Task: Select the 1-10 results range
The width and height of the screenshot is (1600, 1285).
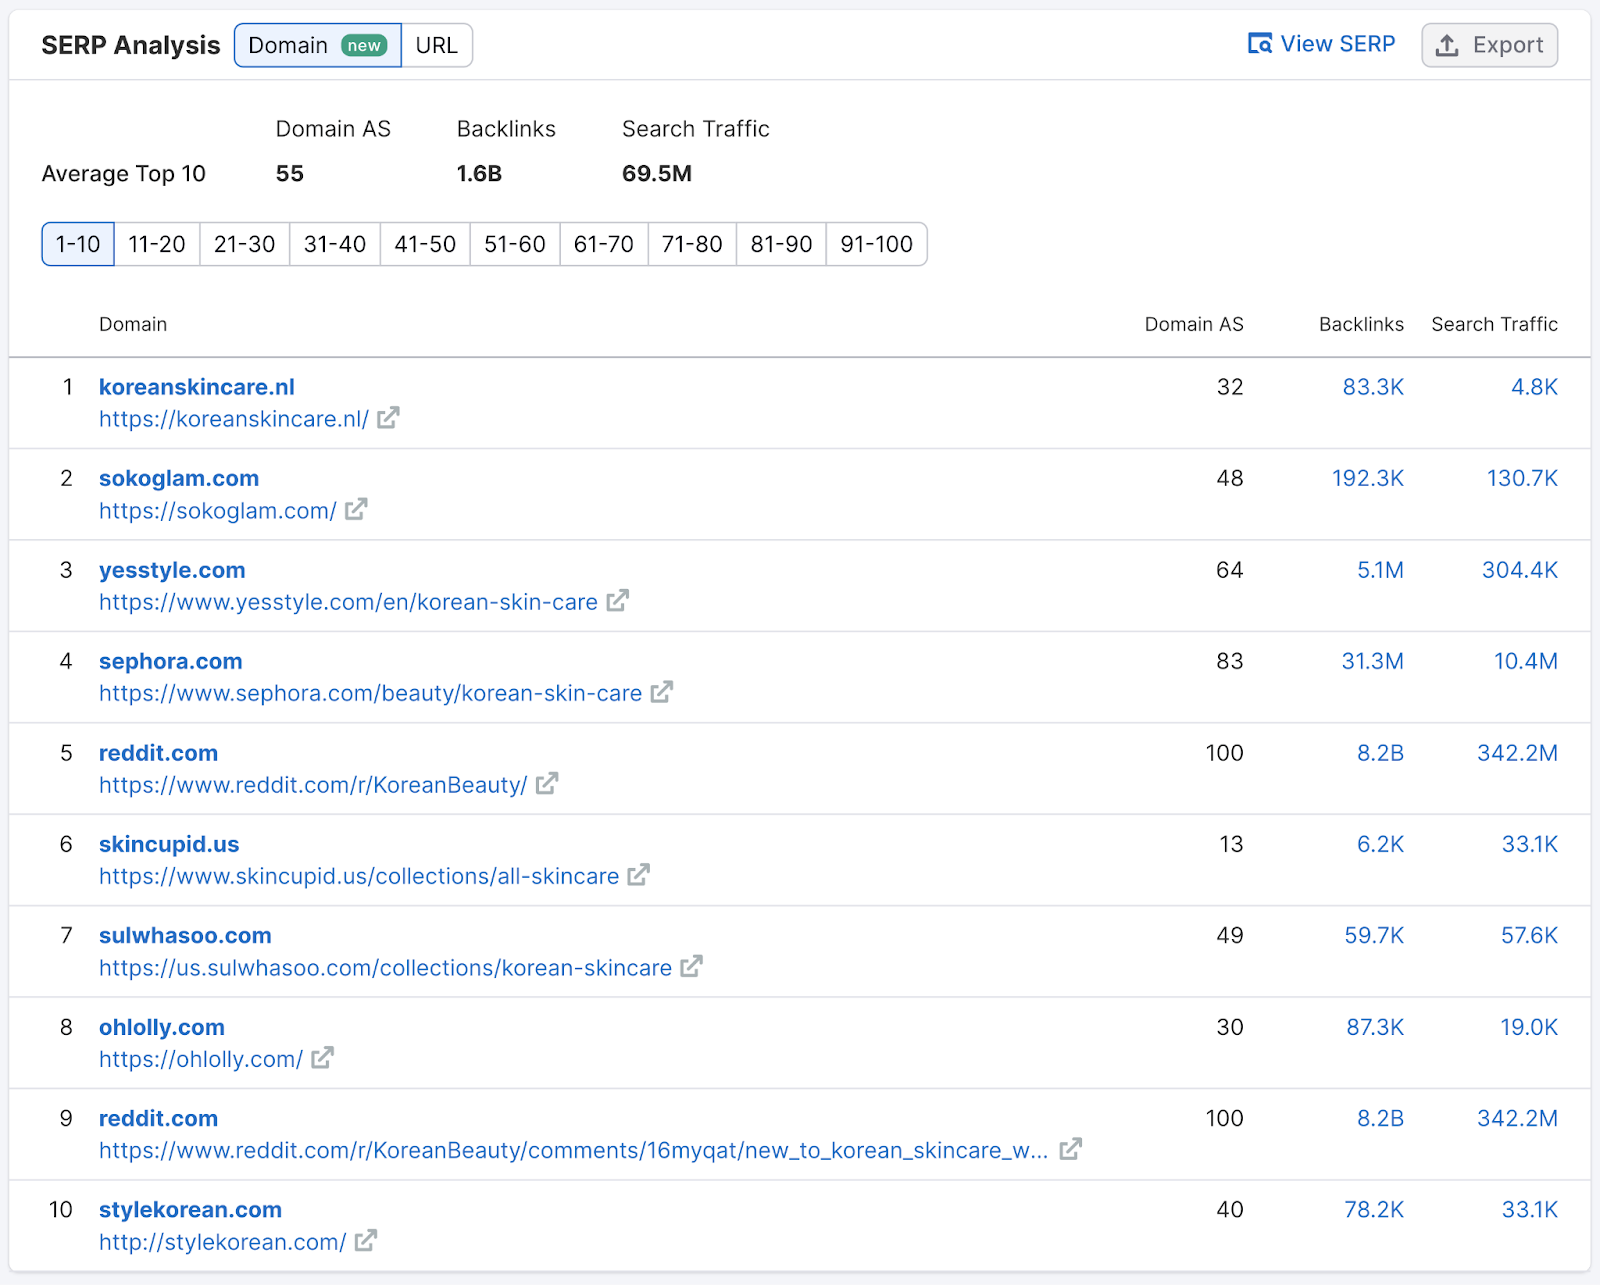Action: pos(78,244)
